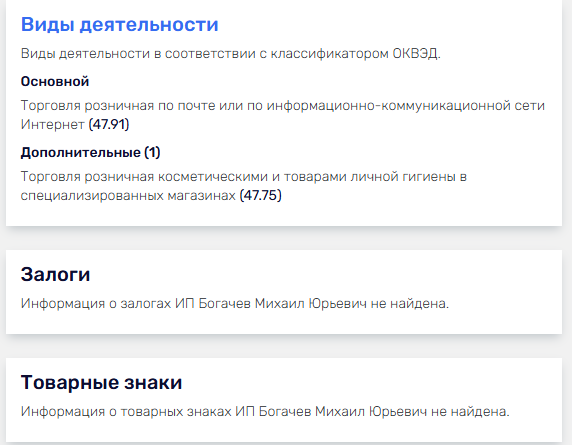This screenshot has width=572, height=445.
Task: Select the Основной subheading
Action: click(55, 81)
